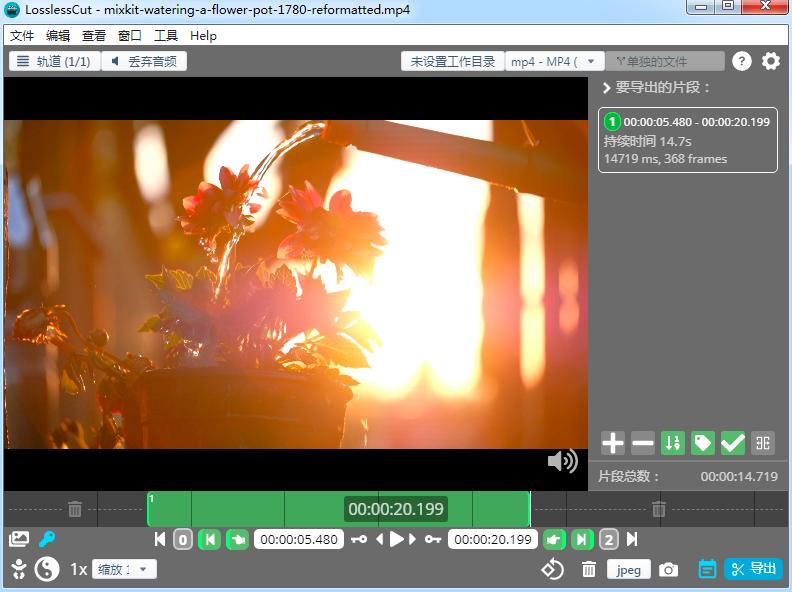Open the 文件 menu
Screen dimensions: 792x592
[x=22, y=35]
